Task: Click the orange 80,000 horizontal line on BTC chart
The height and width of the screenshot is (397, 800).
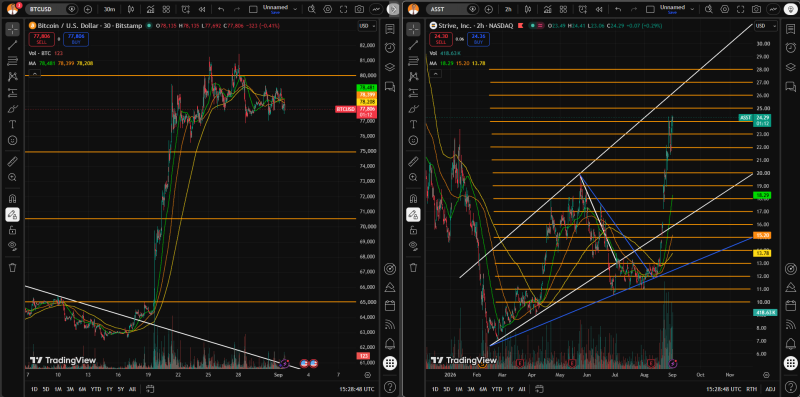Action: pos(153,76)
